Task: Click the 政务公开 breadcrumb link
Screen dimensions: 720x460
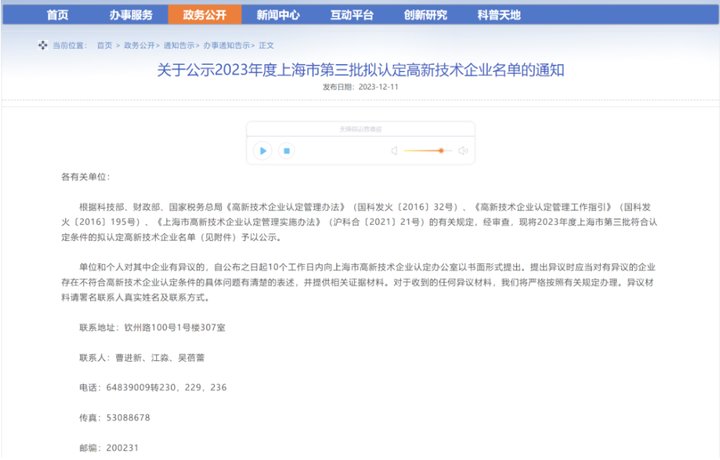Action: click(138, 46)
